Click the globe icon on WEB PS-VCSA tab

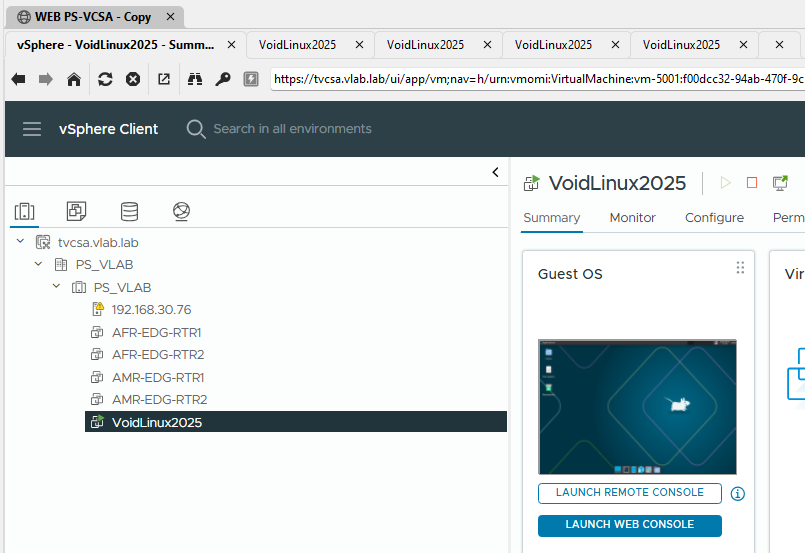[x=24, y=17]
